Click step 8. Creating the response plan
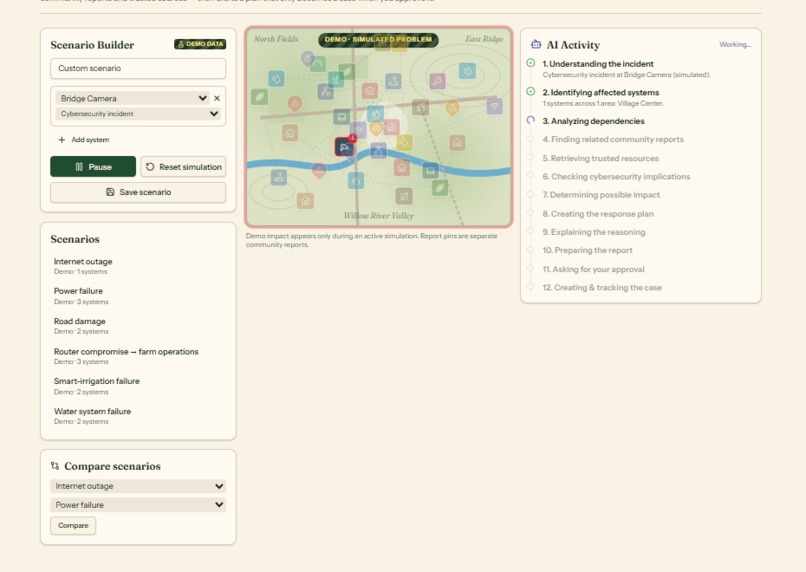Screen dimensions: 806x572 click(x=598, y=214)
